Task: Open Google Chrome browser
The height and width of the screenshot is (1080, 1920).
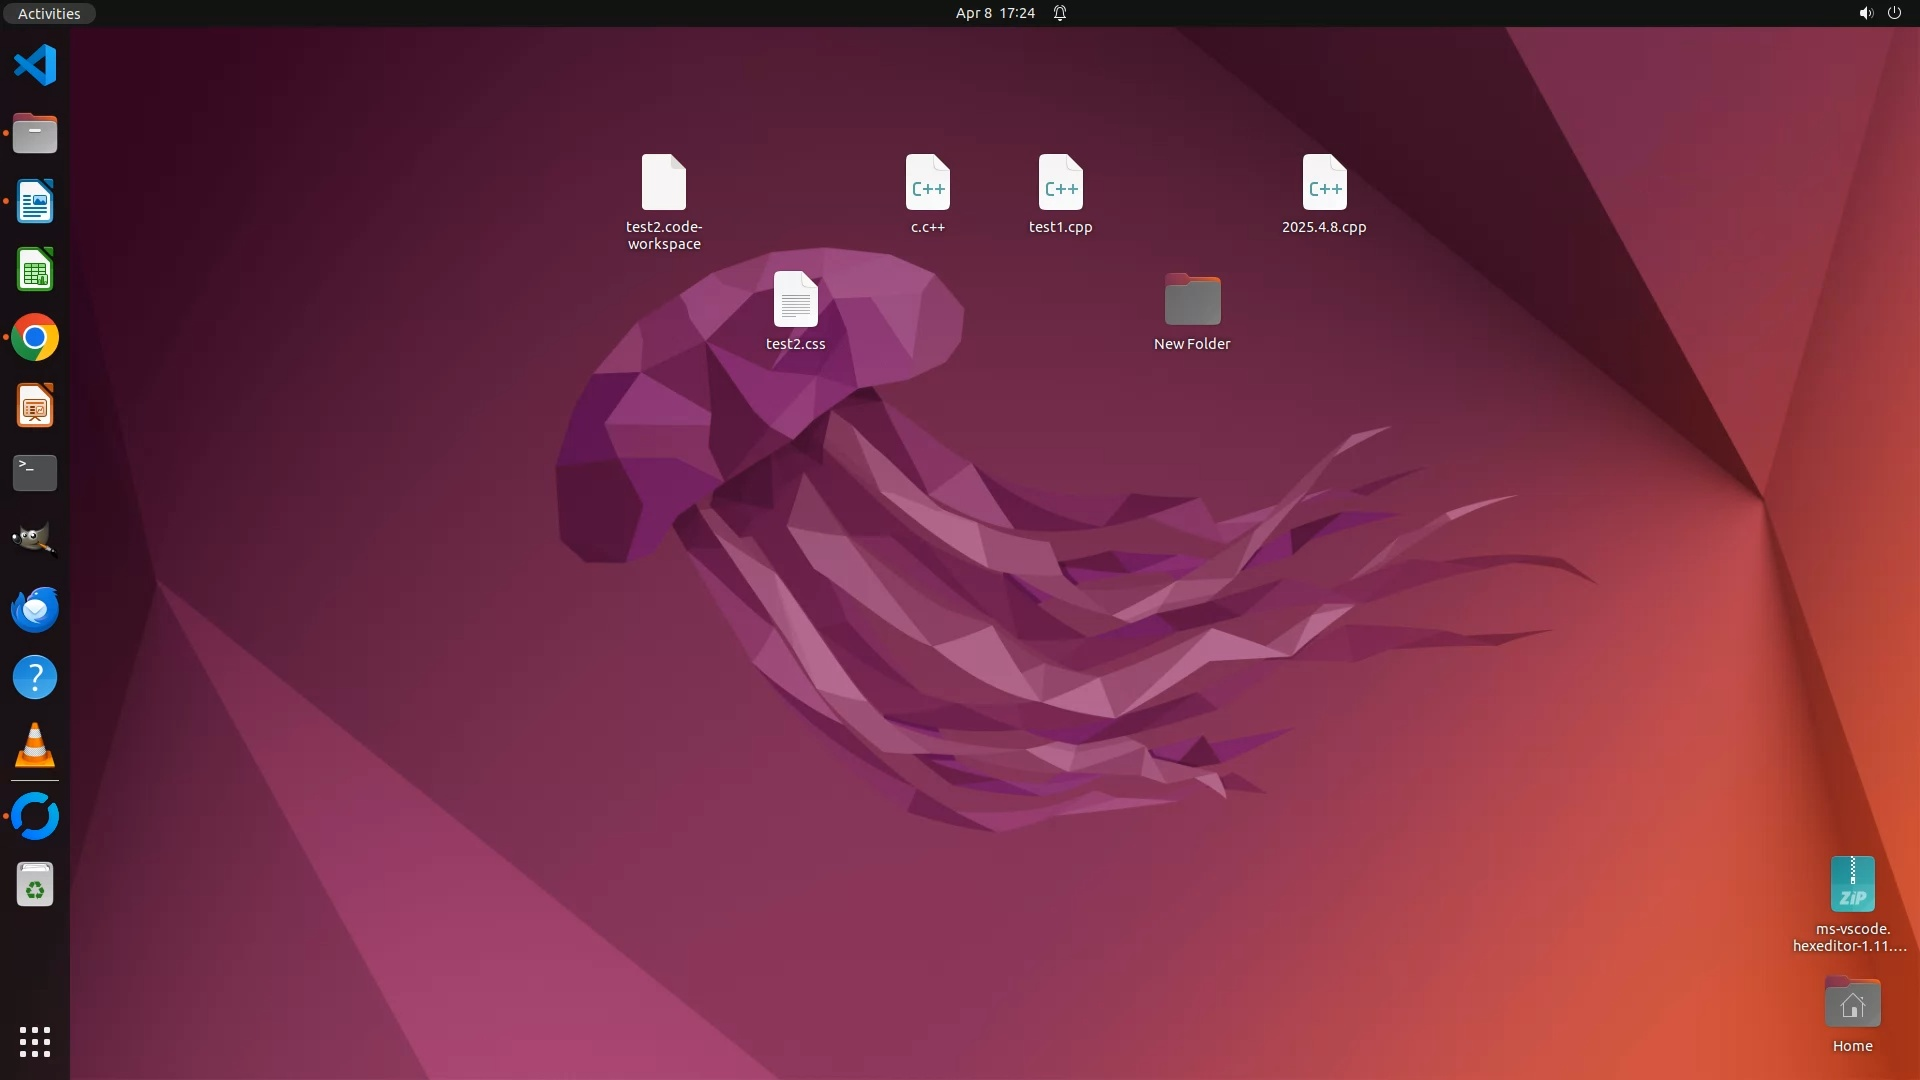Action: (35, 338)
